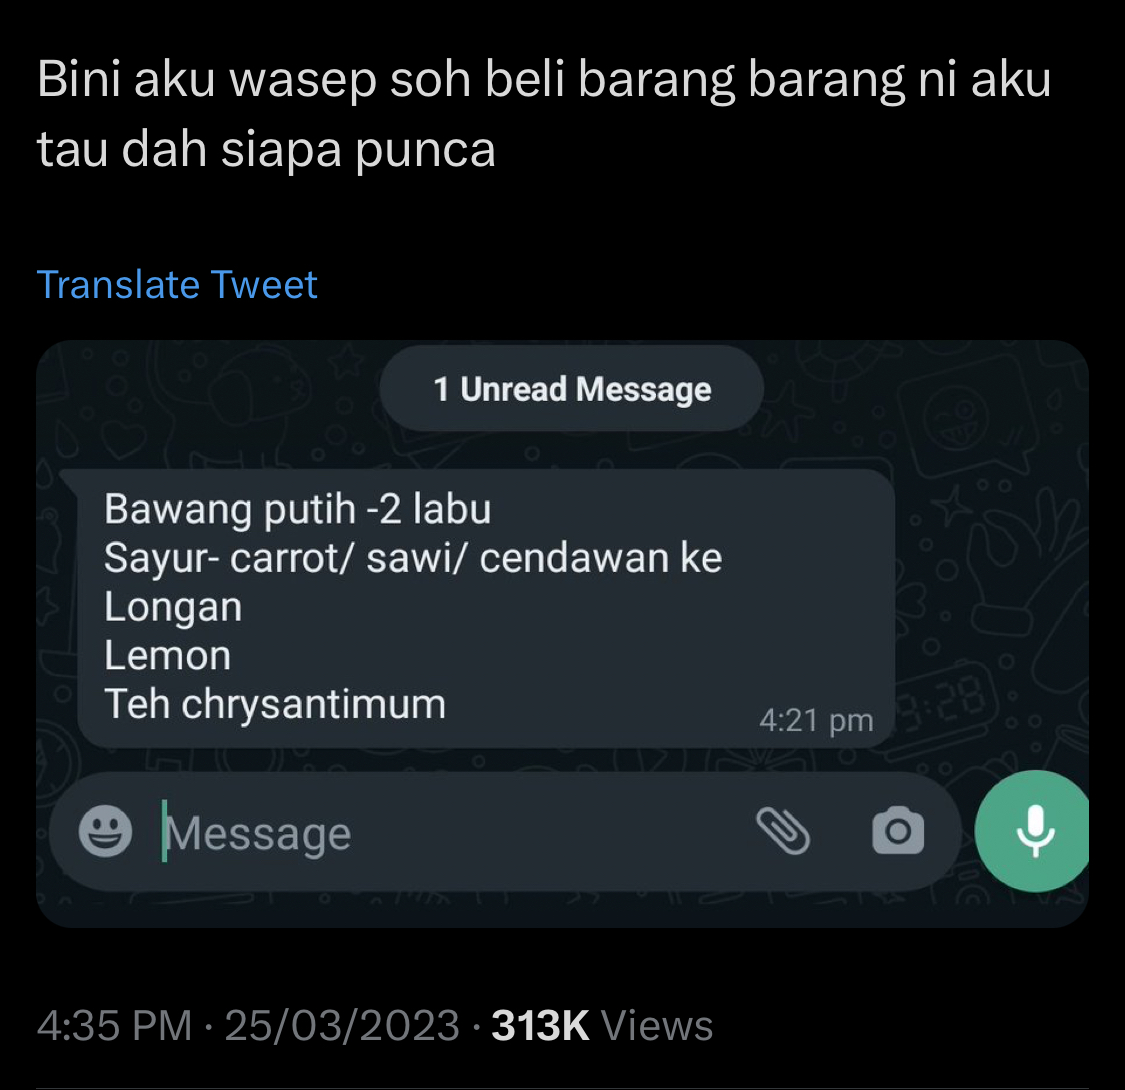Tap the paperclip attachment icon
Viewport: 1125px width, 1090px height.
tap(783, 831)
